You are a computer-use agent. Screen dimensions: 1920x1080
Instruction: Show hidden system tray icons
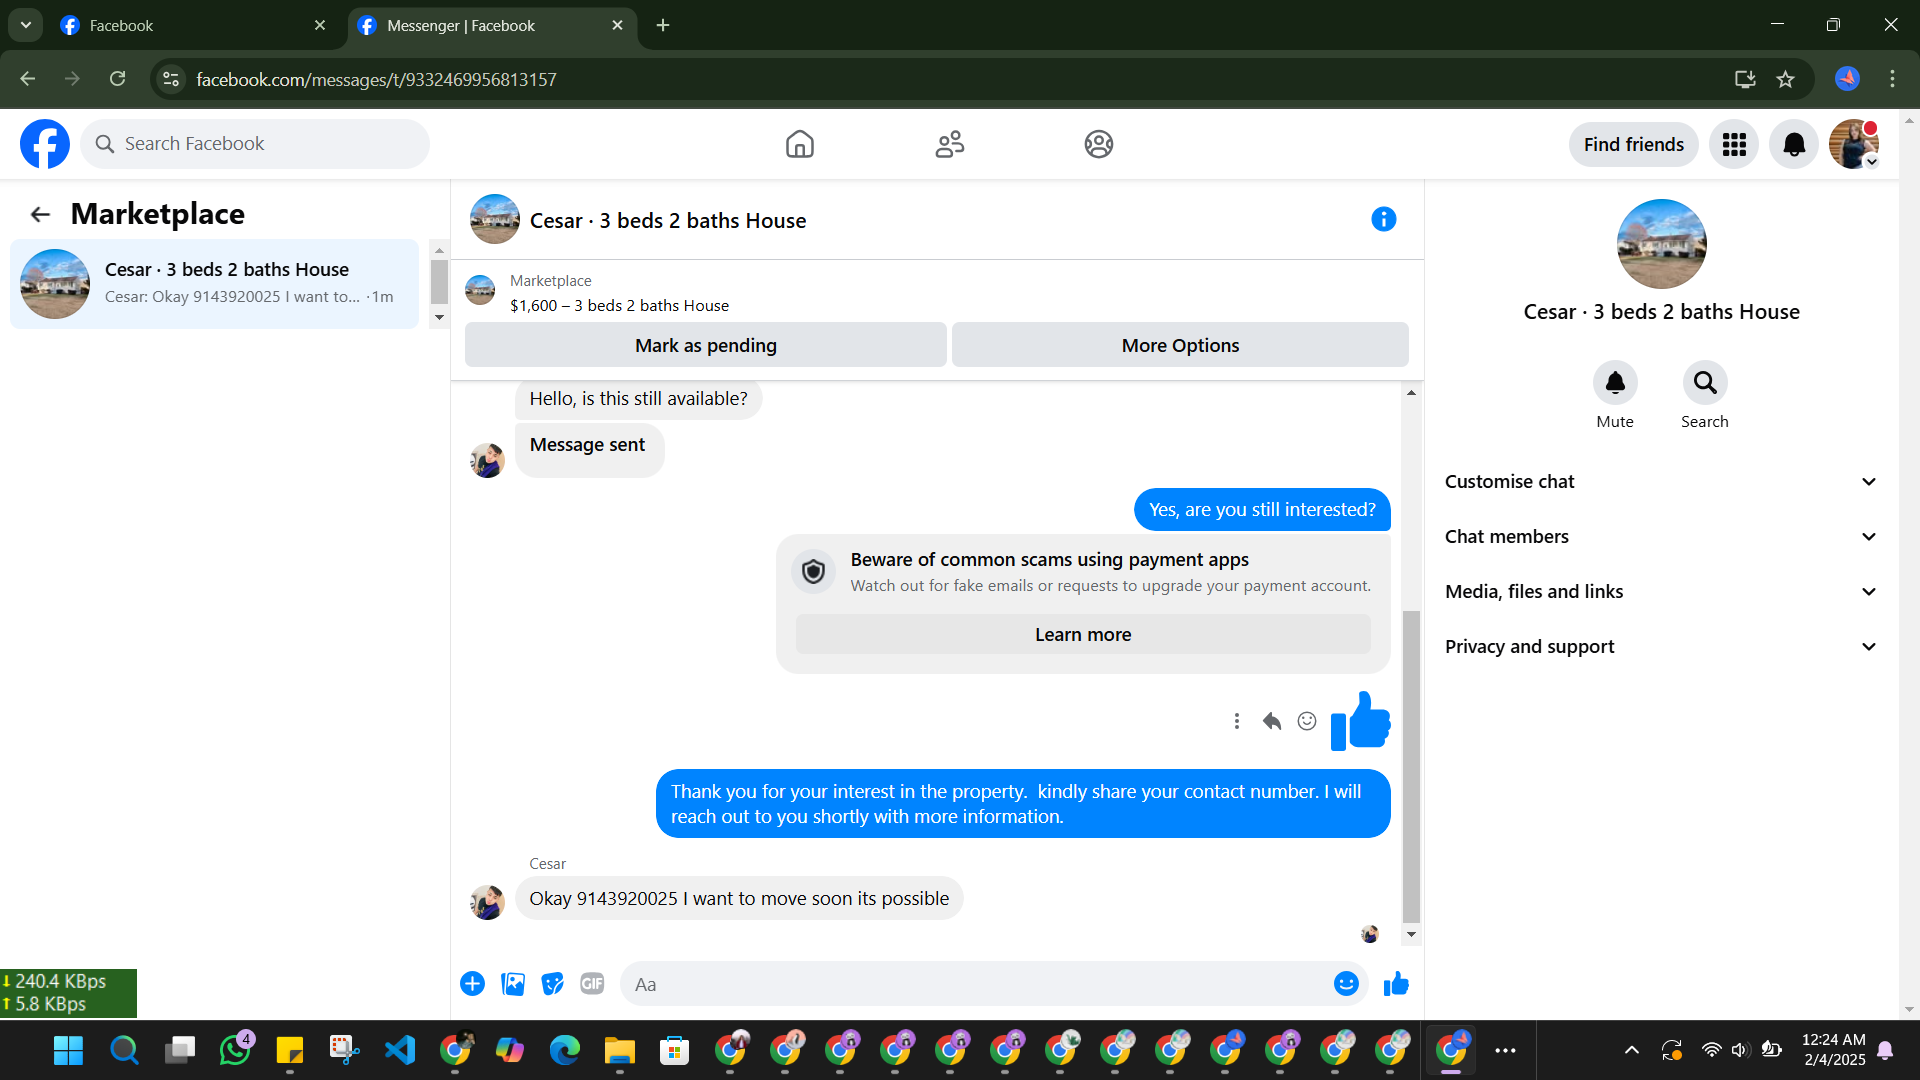tap(1631, 1050)
